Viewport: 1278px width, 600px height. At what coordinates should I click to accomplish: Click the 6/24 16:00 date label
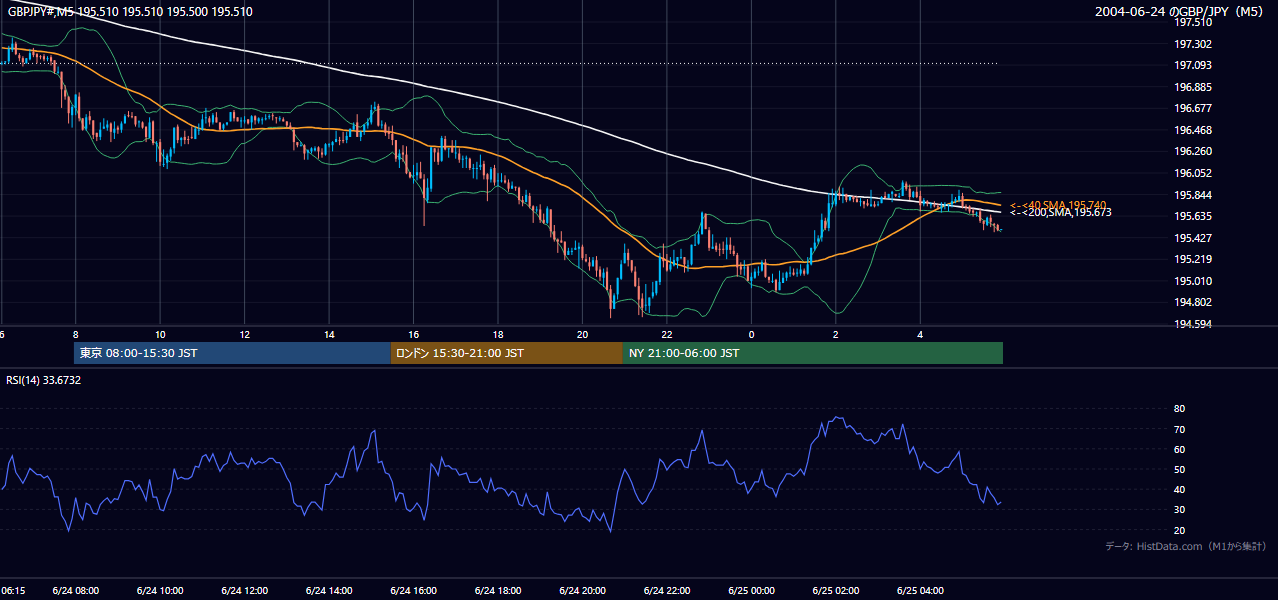coord(413,590)
